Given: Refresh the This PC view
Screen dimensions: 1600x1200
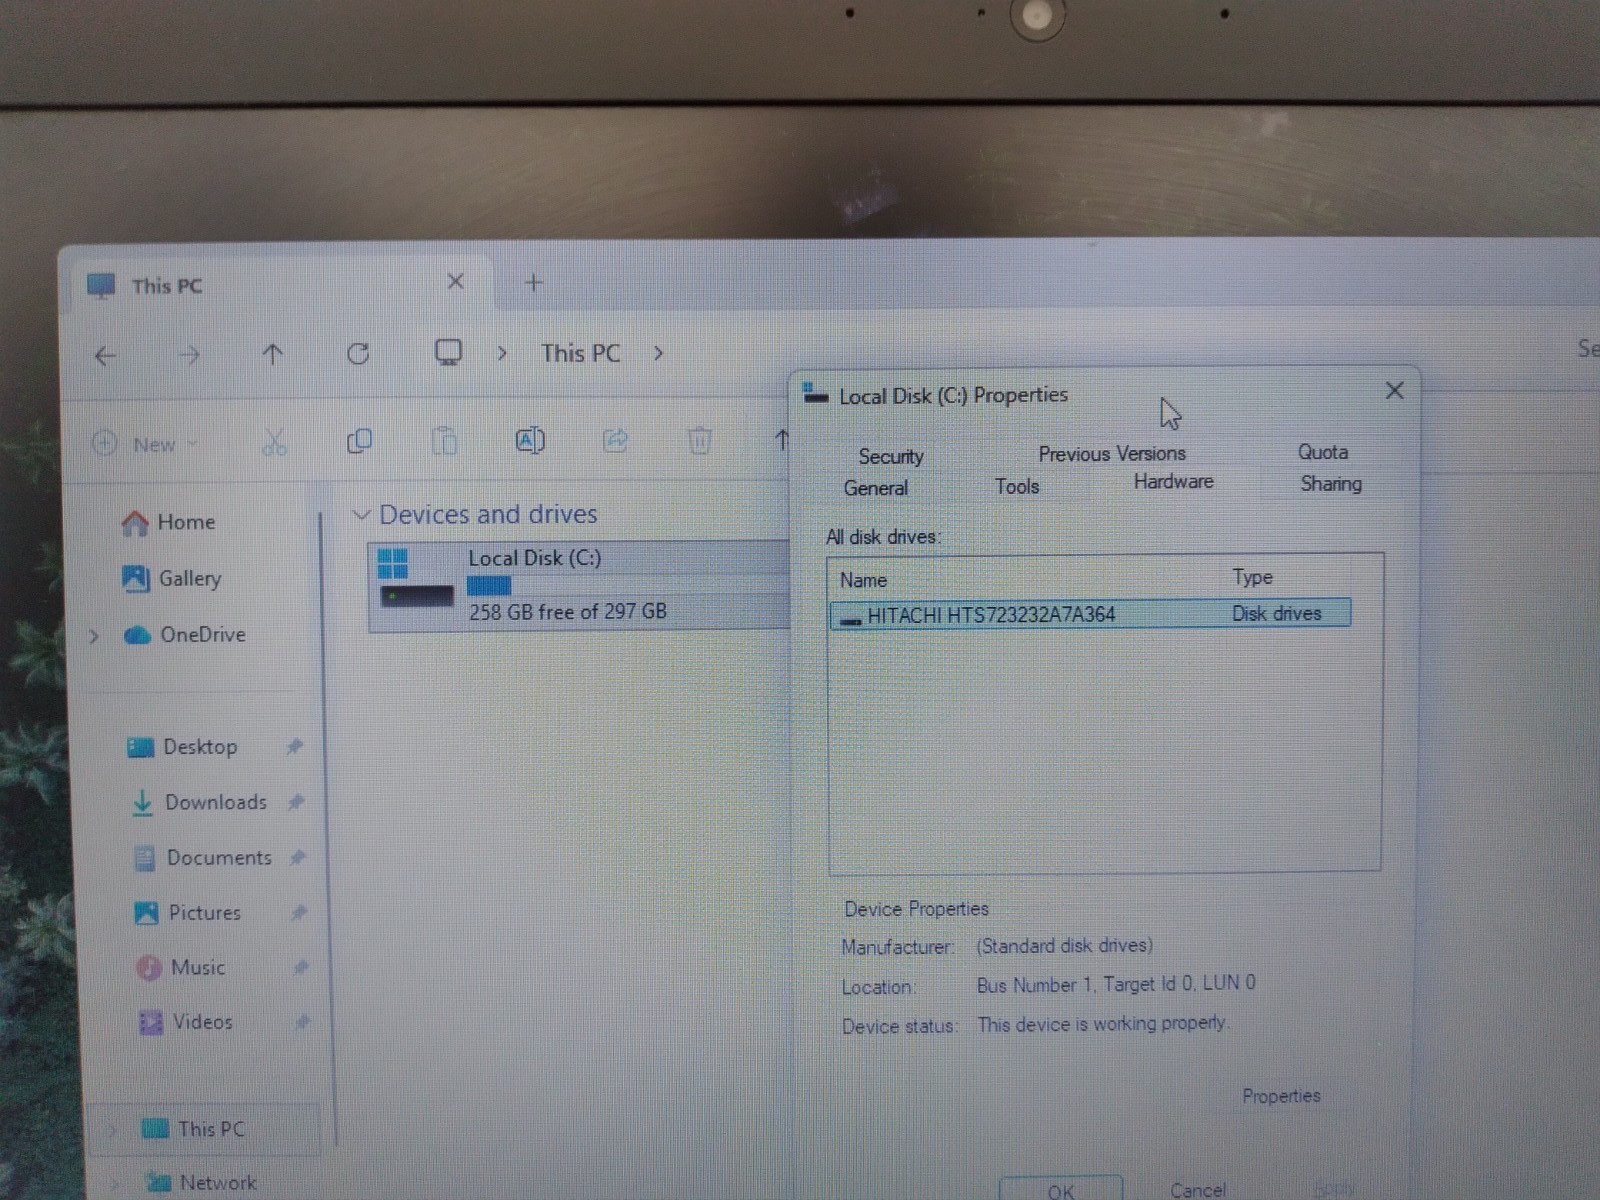Looking at the screenshot, I should tap(358, 353).
